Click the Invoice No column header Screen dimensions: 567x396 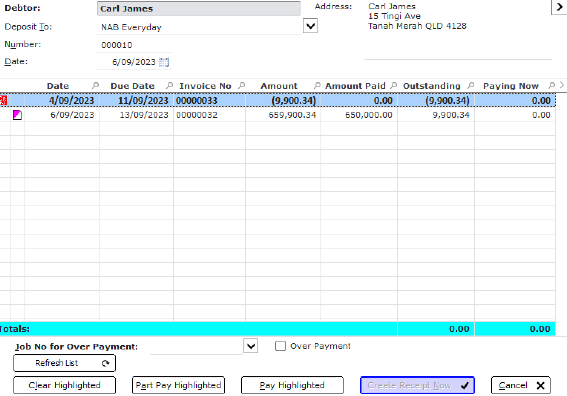pyautogui.click(x=205, y=86)
